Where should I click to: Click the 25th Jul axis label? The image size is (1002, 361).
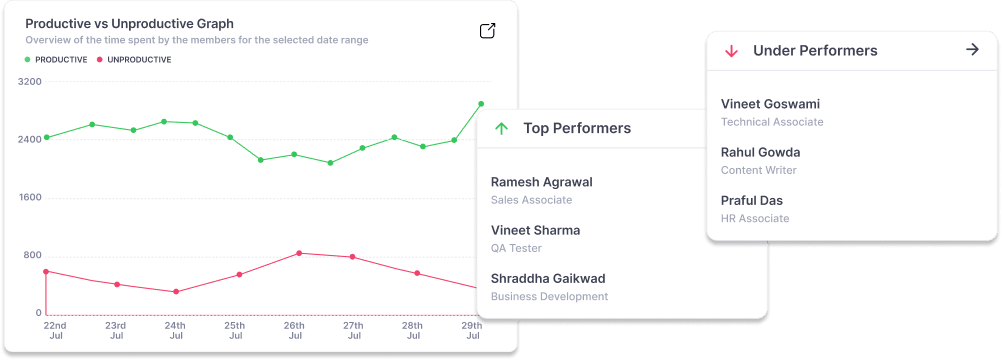coord(235,330)
